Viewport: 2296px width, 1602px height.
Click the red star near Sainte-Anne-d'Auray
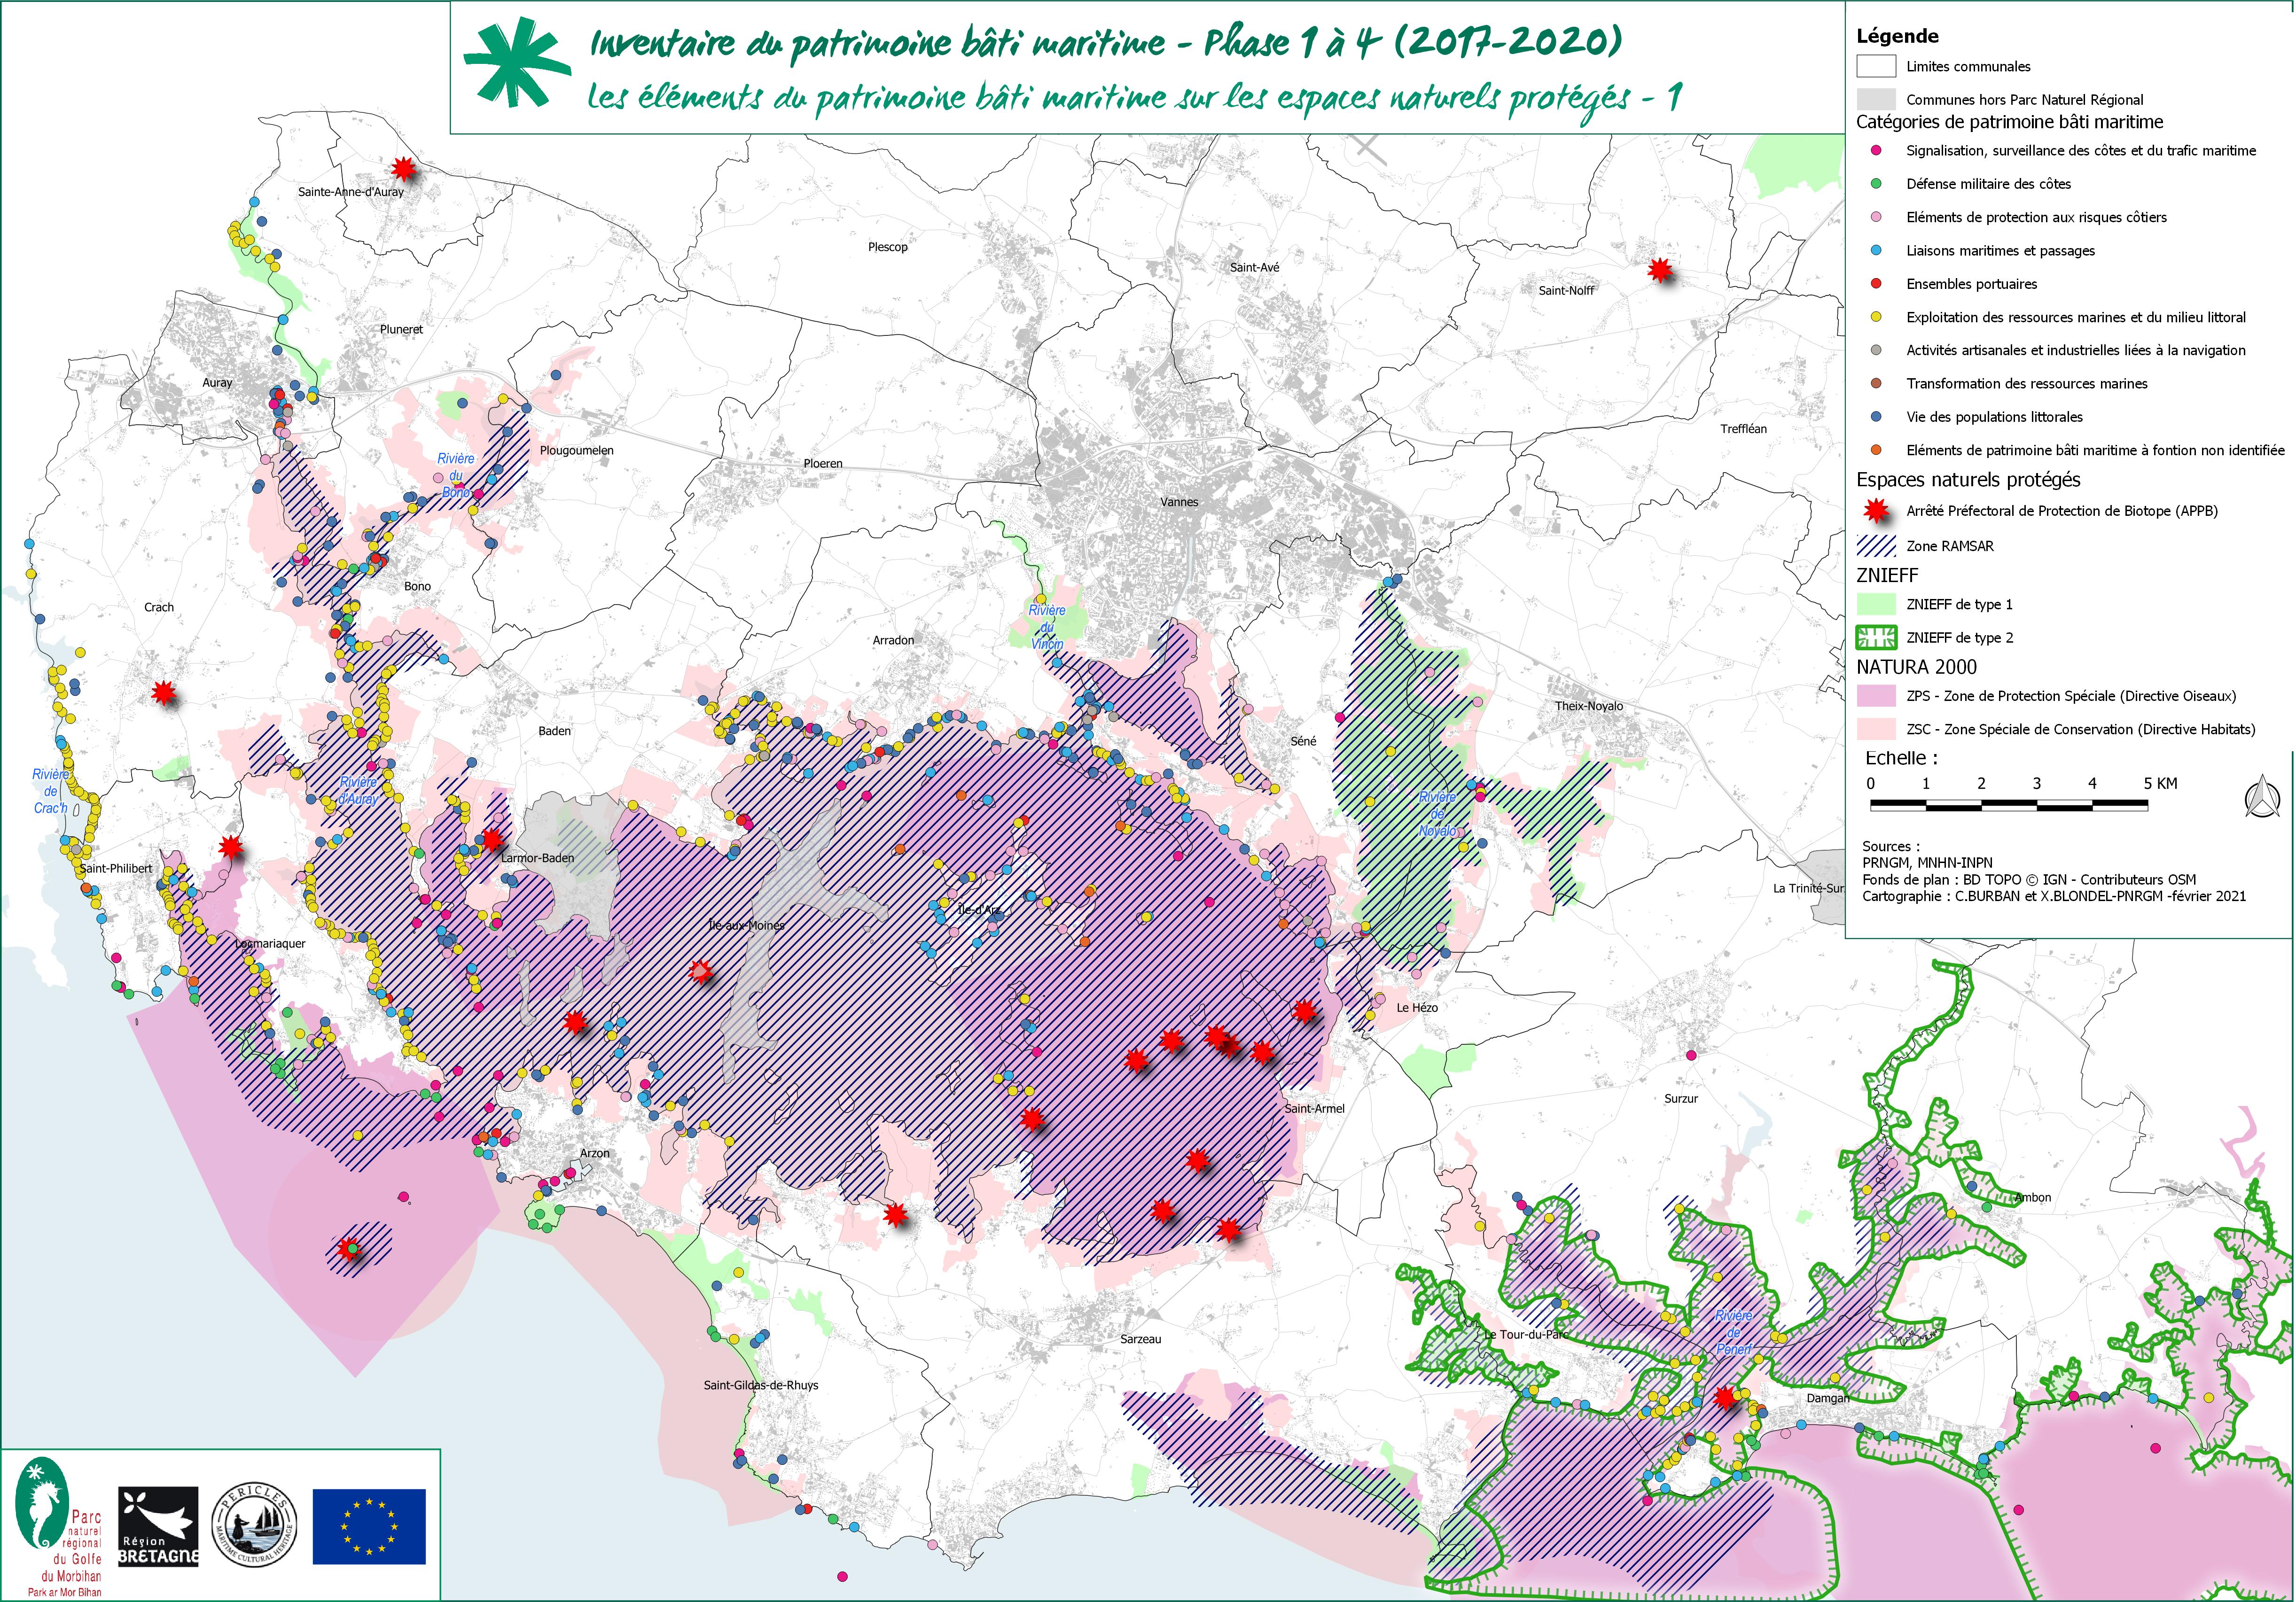(403, 168)
